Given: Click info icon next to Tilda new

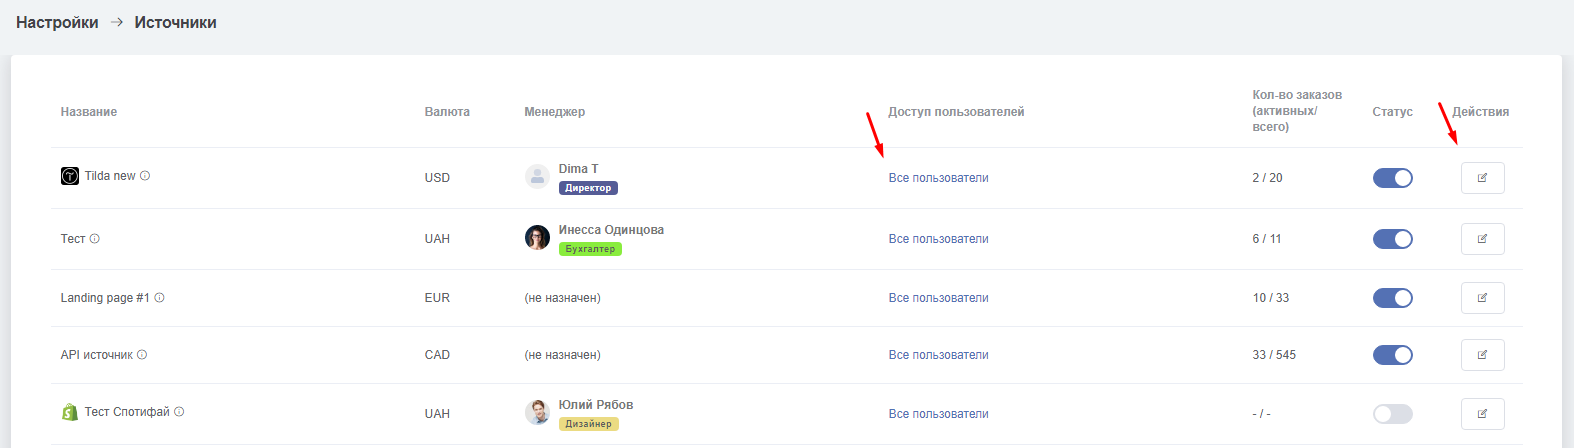Looking at the screenshot, I should point(145,176).
